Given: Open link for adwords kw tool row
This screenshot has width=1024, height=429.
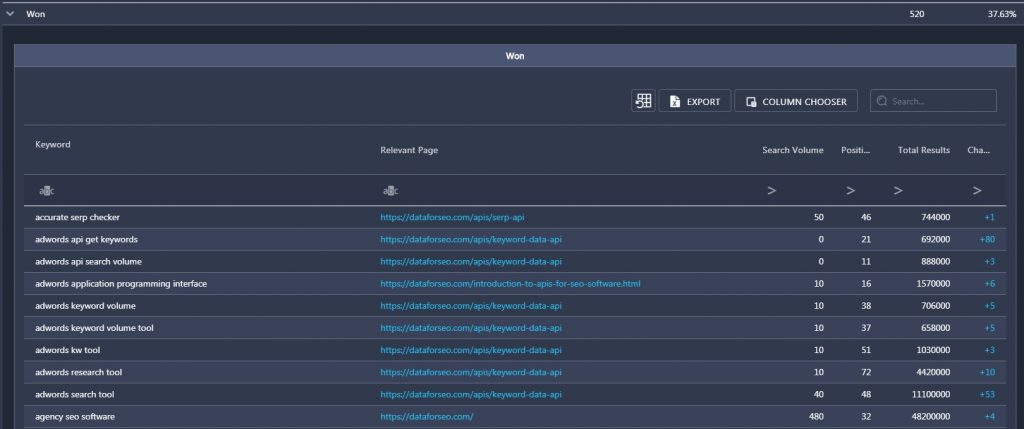Looking at the screenshot, I should click(x=471, y=351).
